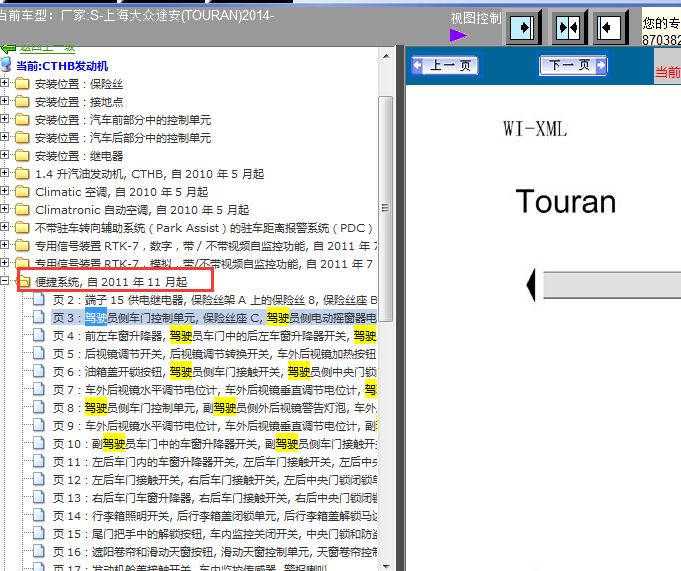Go to next page with 下一页 button
This screenshot has width=681, height=571.
[x=573, y=65]
